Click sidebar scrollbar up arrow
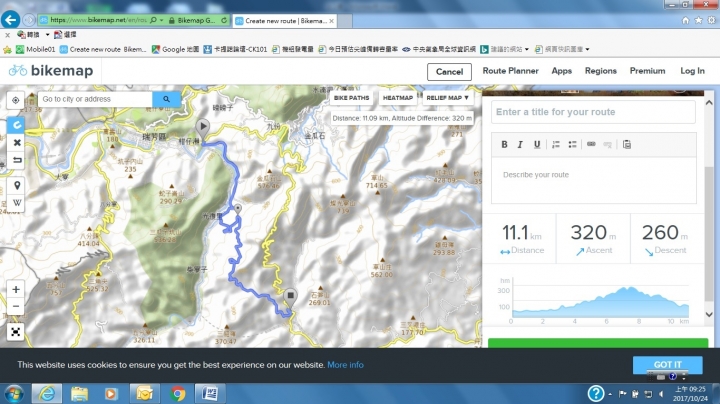 pyautogui.click(x=709, y=103)
